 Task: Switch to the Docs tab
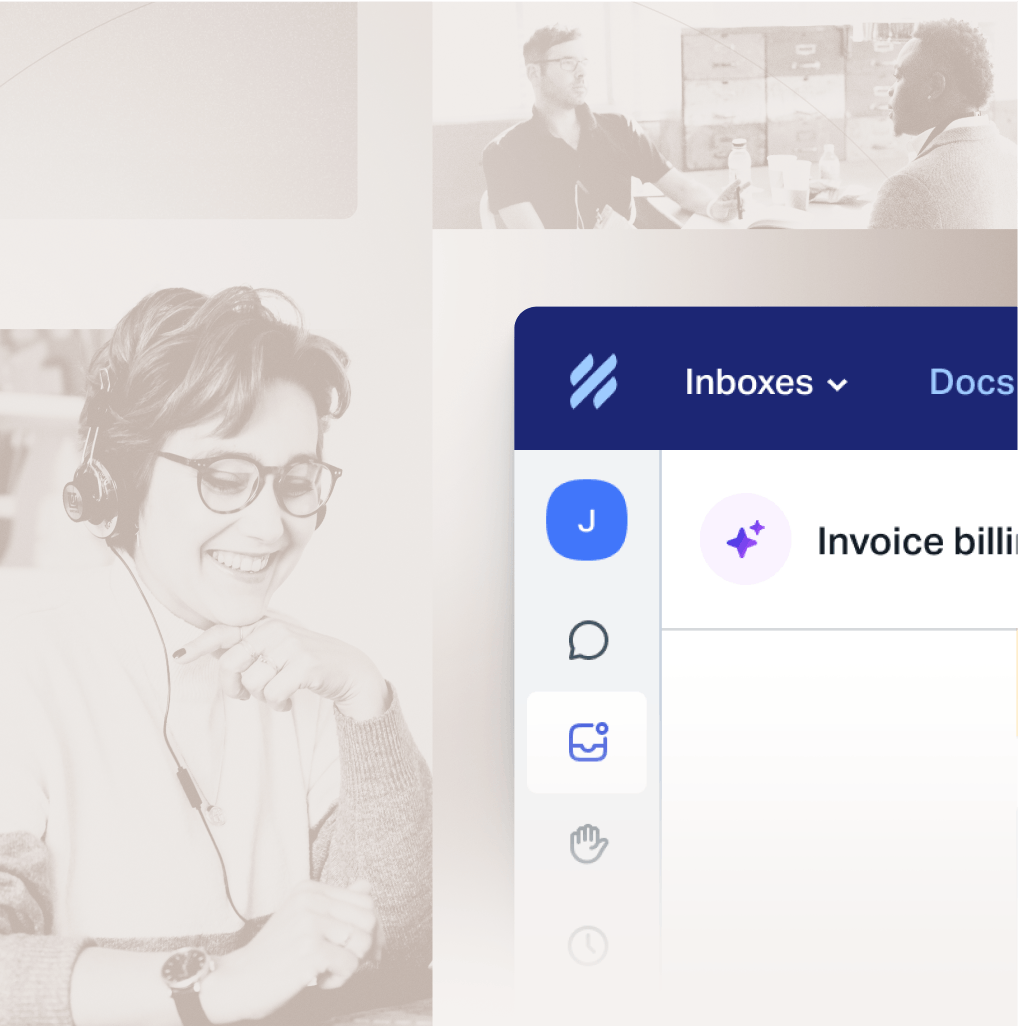[x=971, y=382]
